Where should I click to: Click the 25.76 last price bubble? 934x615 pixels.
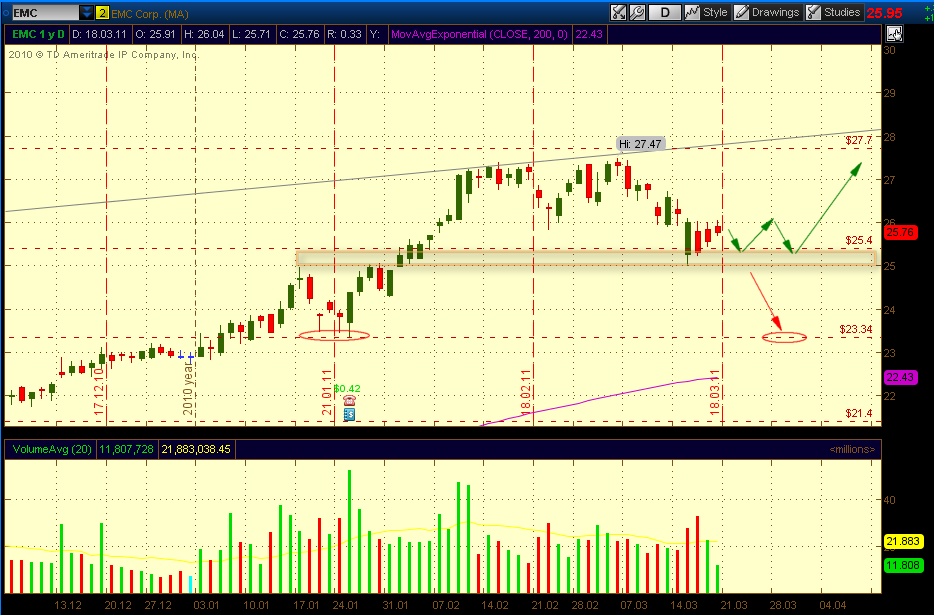click(900, 232)
